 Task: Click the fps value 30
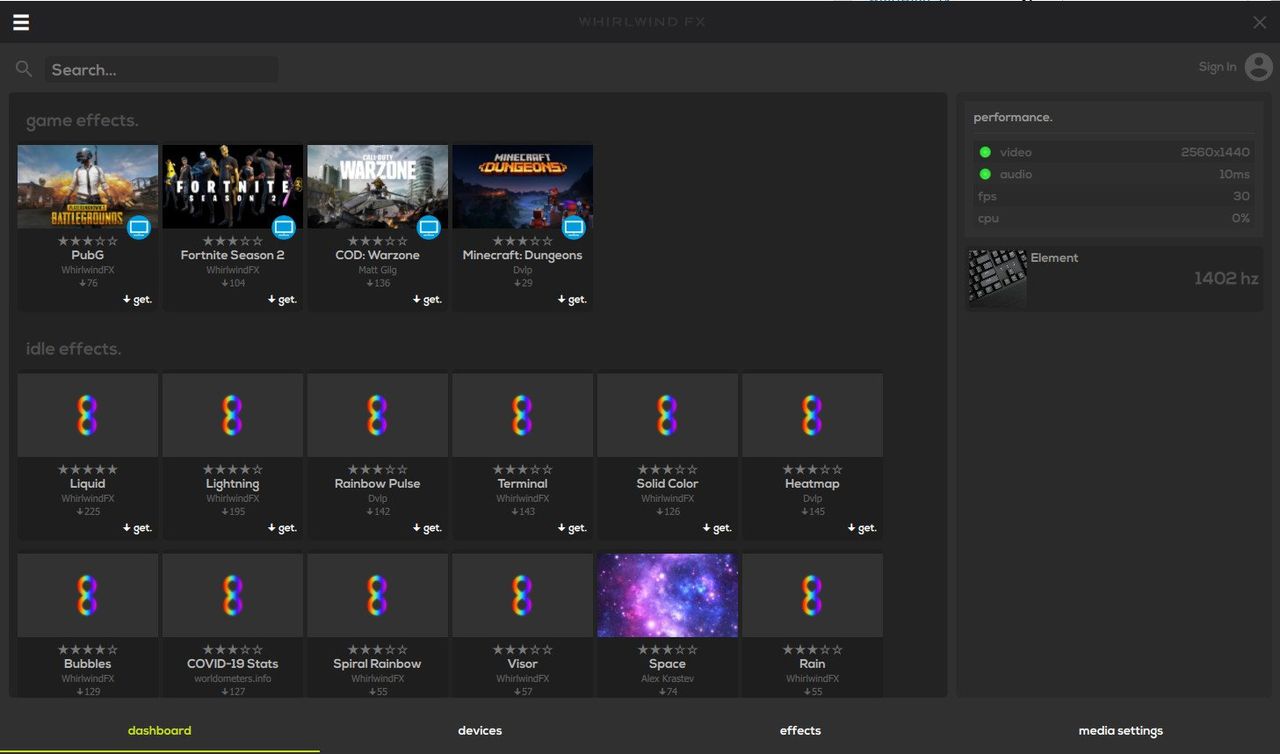click(1241, 196)
